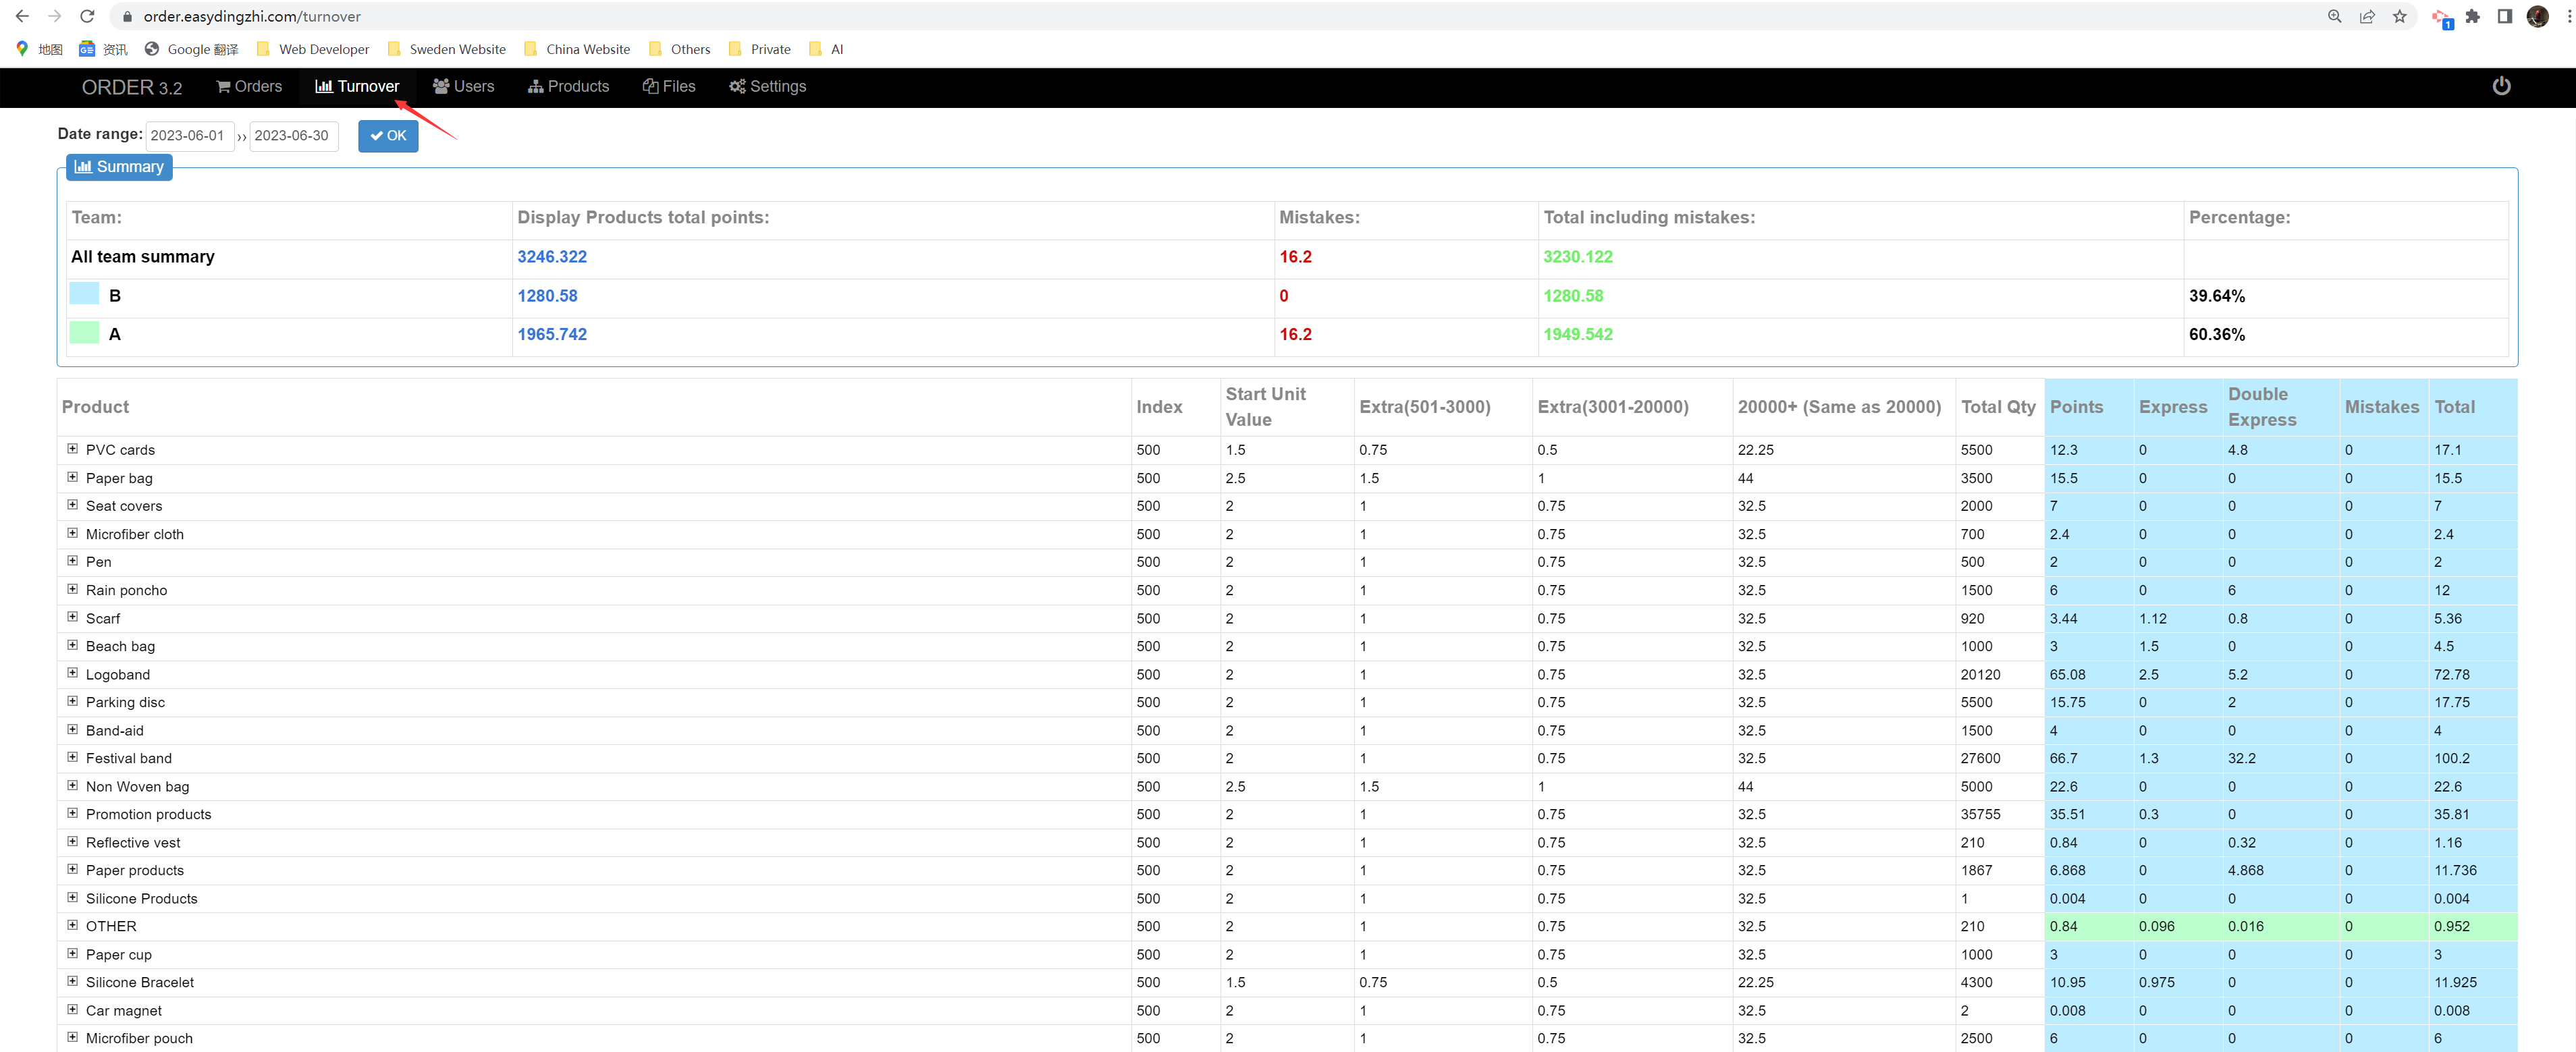Open the Orders menu
Screen dimensions: 2576x1052
(x=249, y=87)
